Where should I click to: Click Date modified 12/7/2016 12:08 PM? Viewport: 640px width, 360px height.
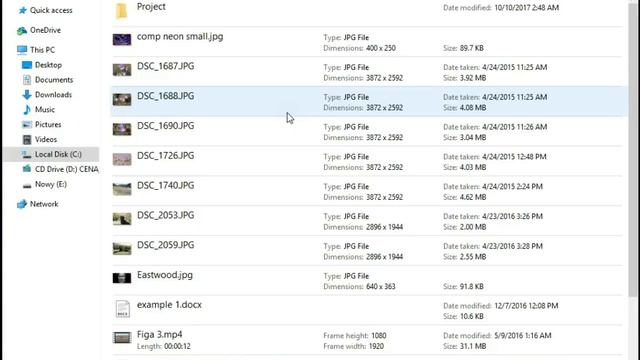point(500,306)
